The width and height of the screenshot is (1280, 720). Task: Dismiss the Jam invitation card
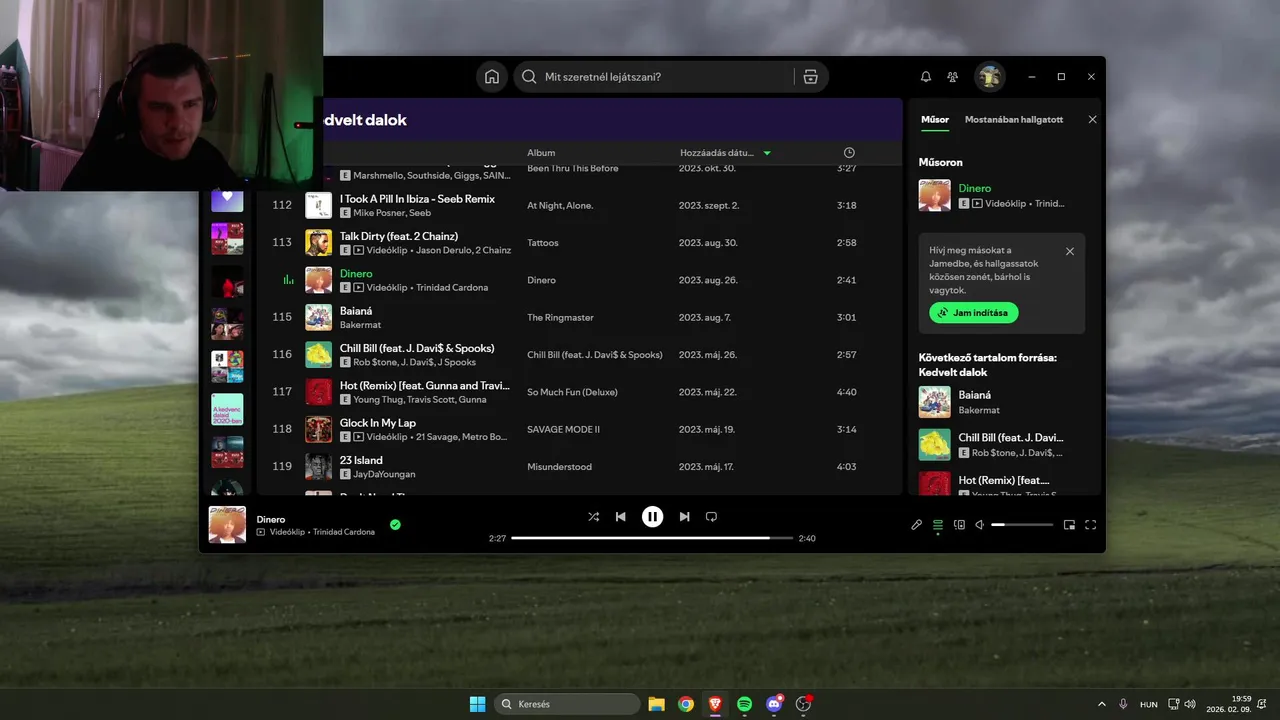(1070, 251)
